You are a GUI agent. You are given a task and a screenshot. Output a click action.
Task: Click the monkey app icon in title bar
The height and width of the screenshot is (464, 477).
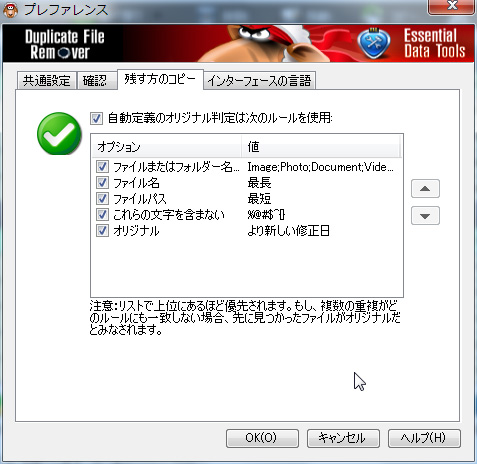10,10
